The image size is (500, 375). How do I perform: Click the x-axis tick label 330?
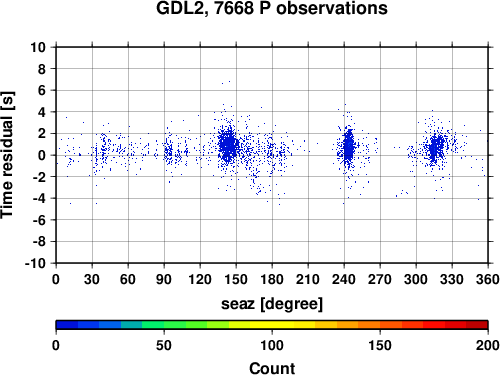(x=452, y=279)
